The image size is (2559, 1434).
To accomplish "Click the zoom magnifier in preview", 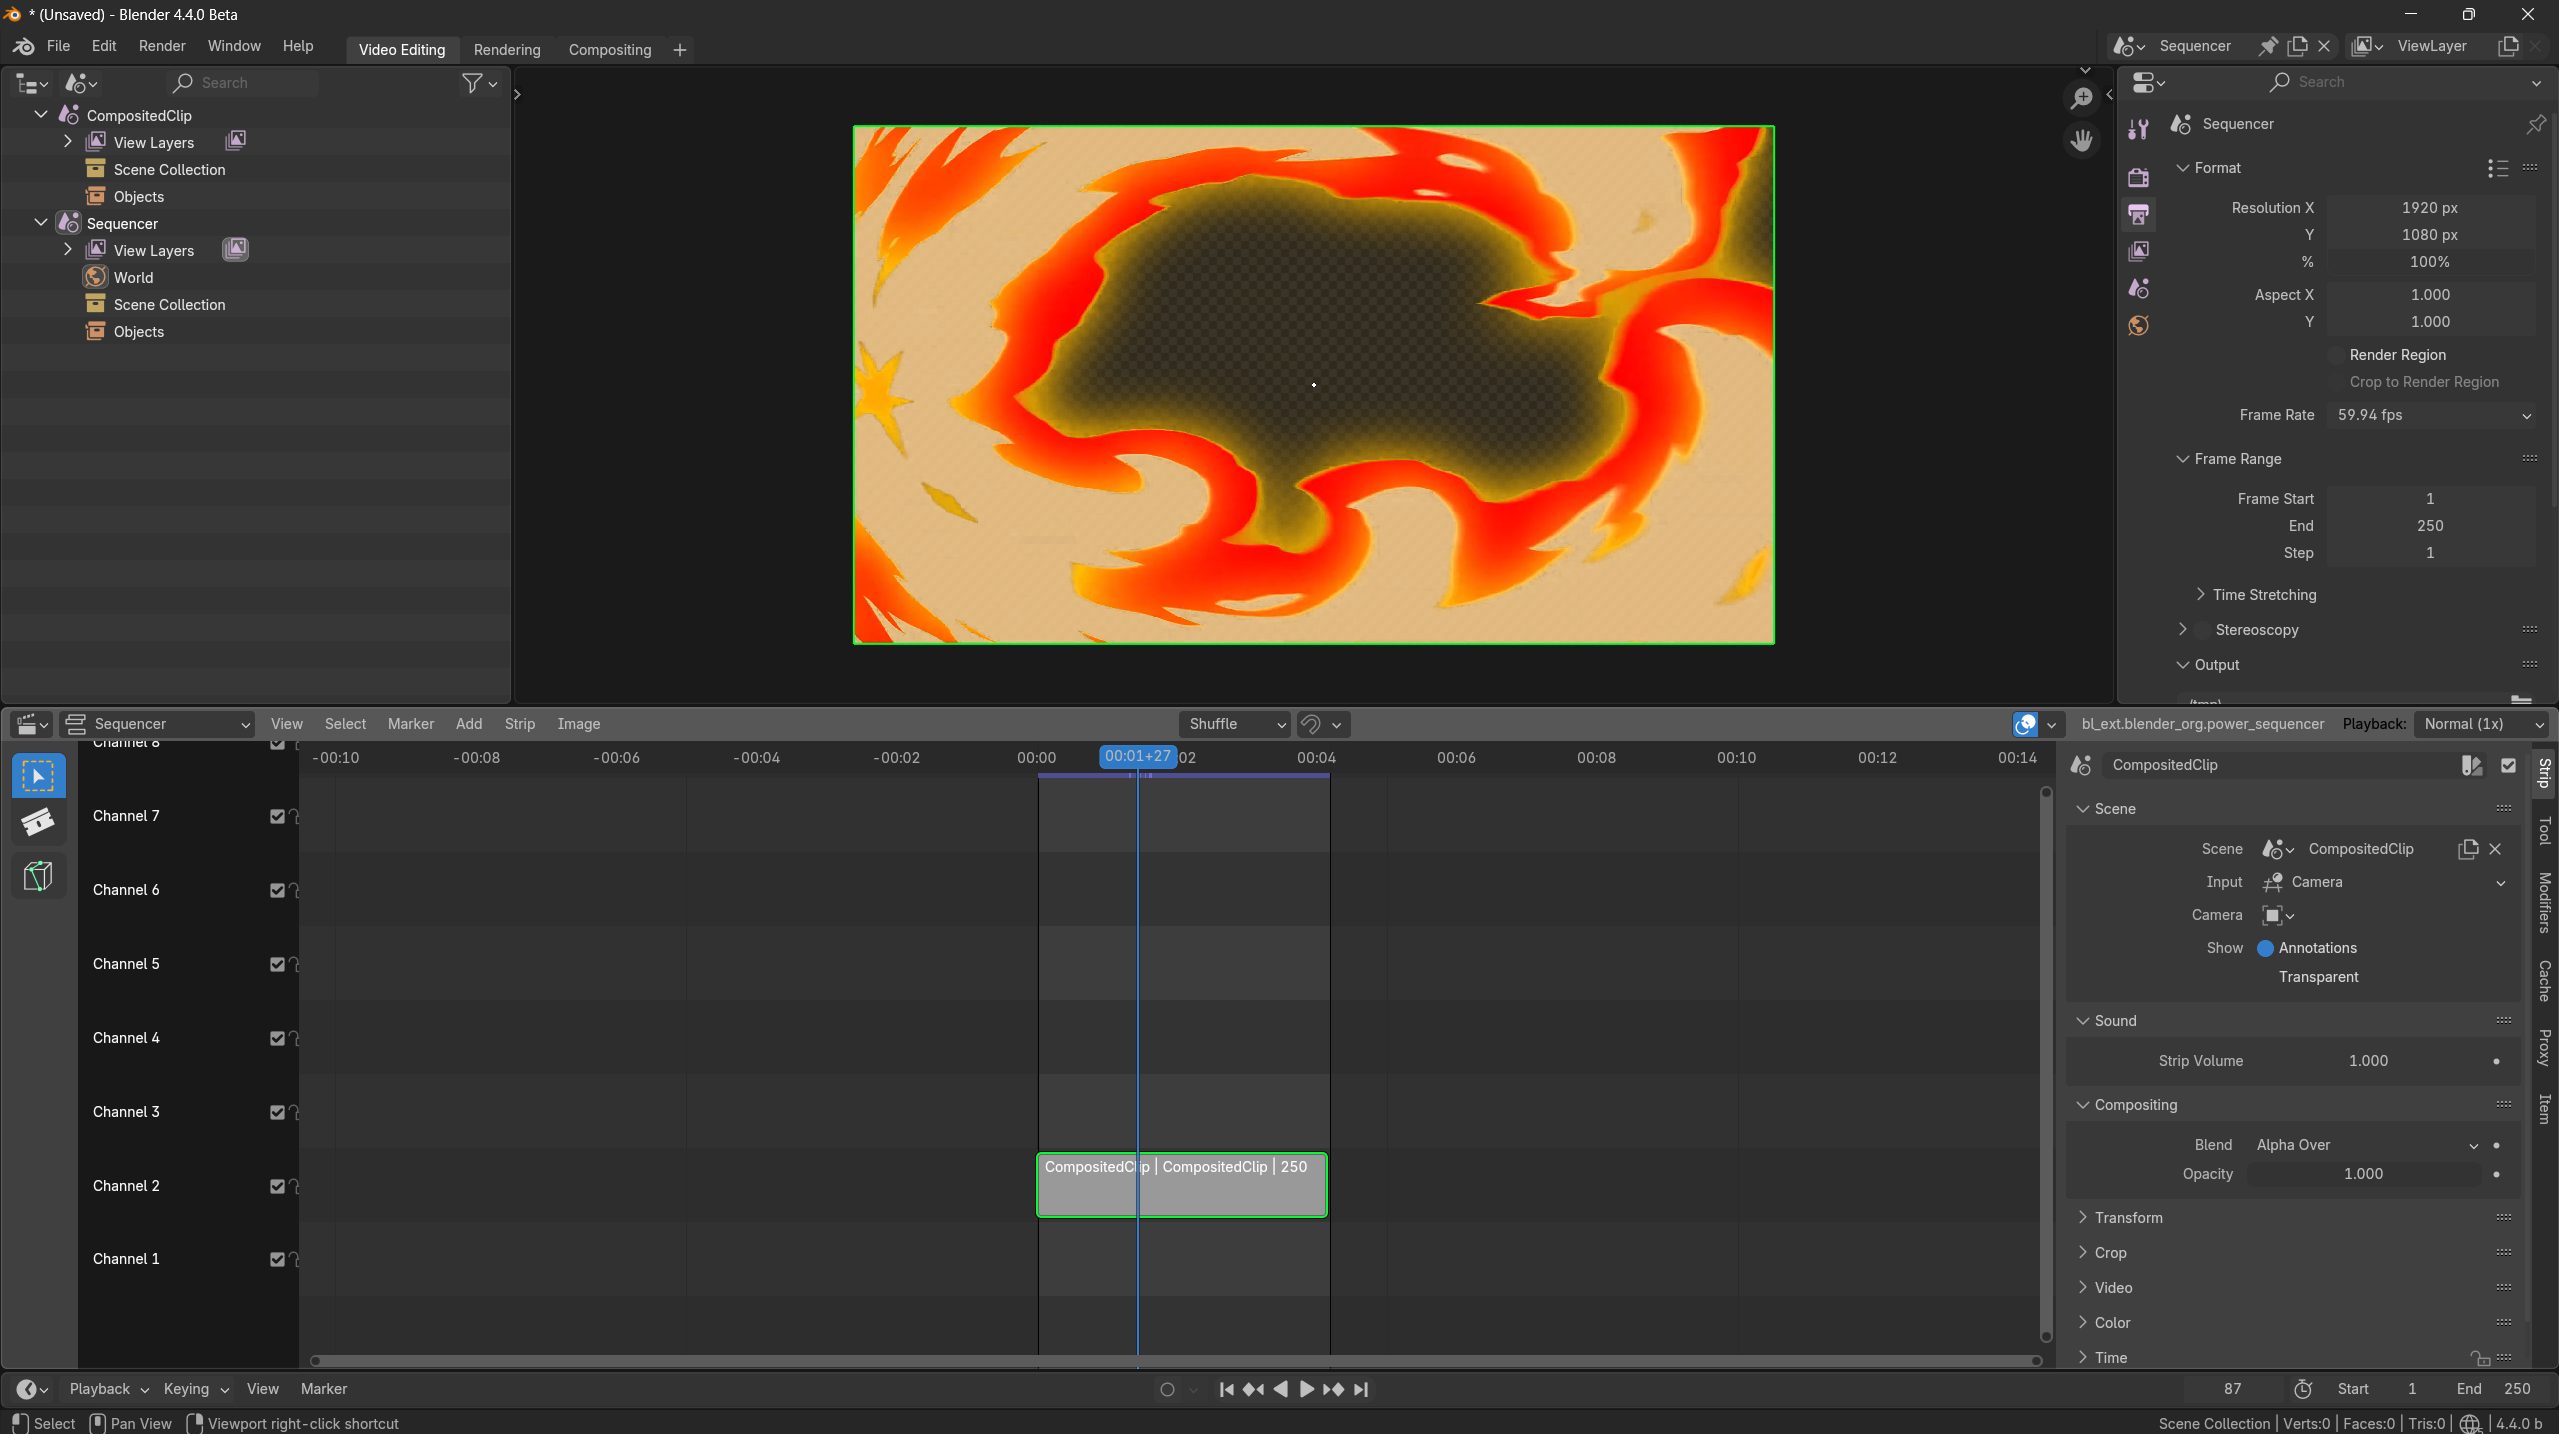I will click(x=2081, y=98).
